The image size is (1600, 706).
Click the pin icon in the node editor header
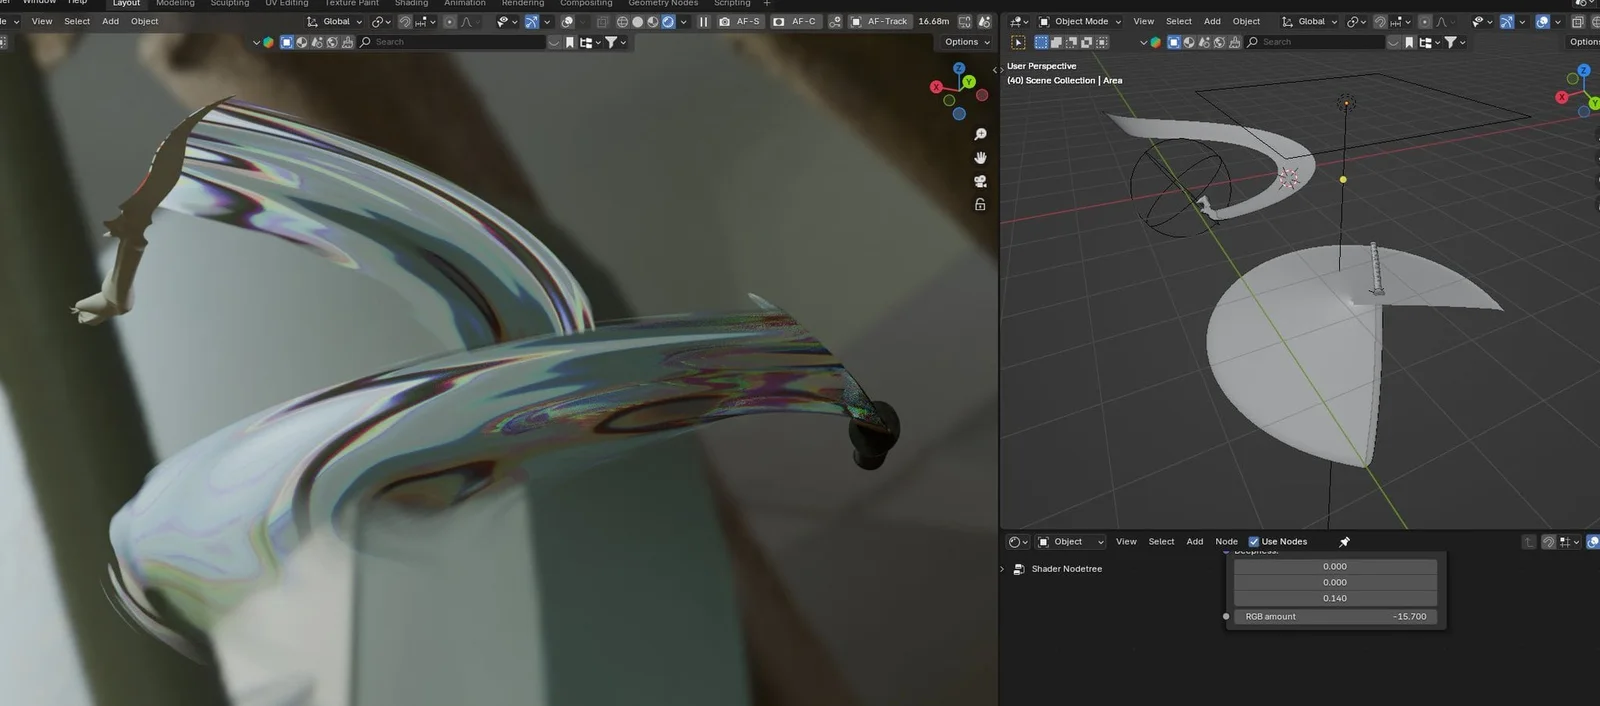click(x=1344, y=542)
